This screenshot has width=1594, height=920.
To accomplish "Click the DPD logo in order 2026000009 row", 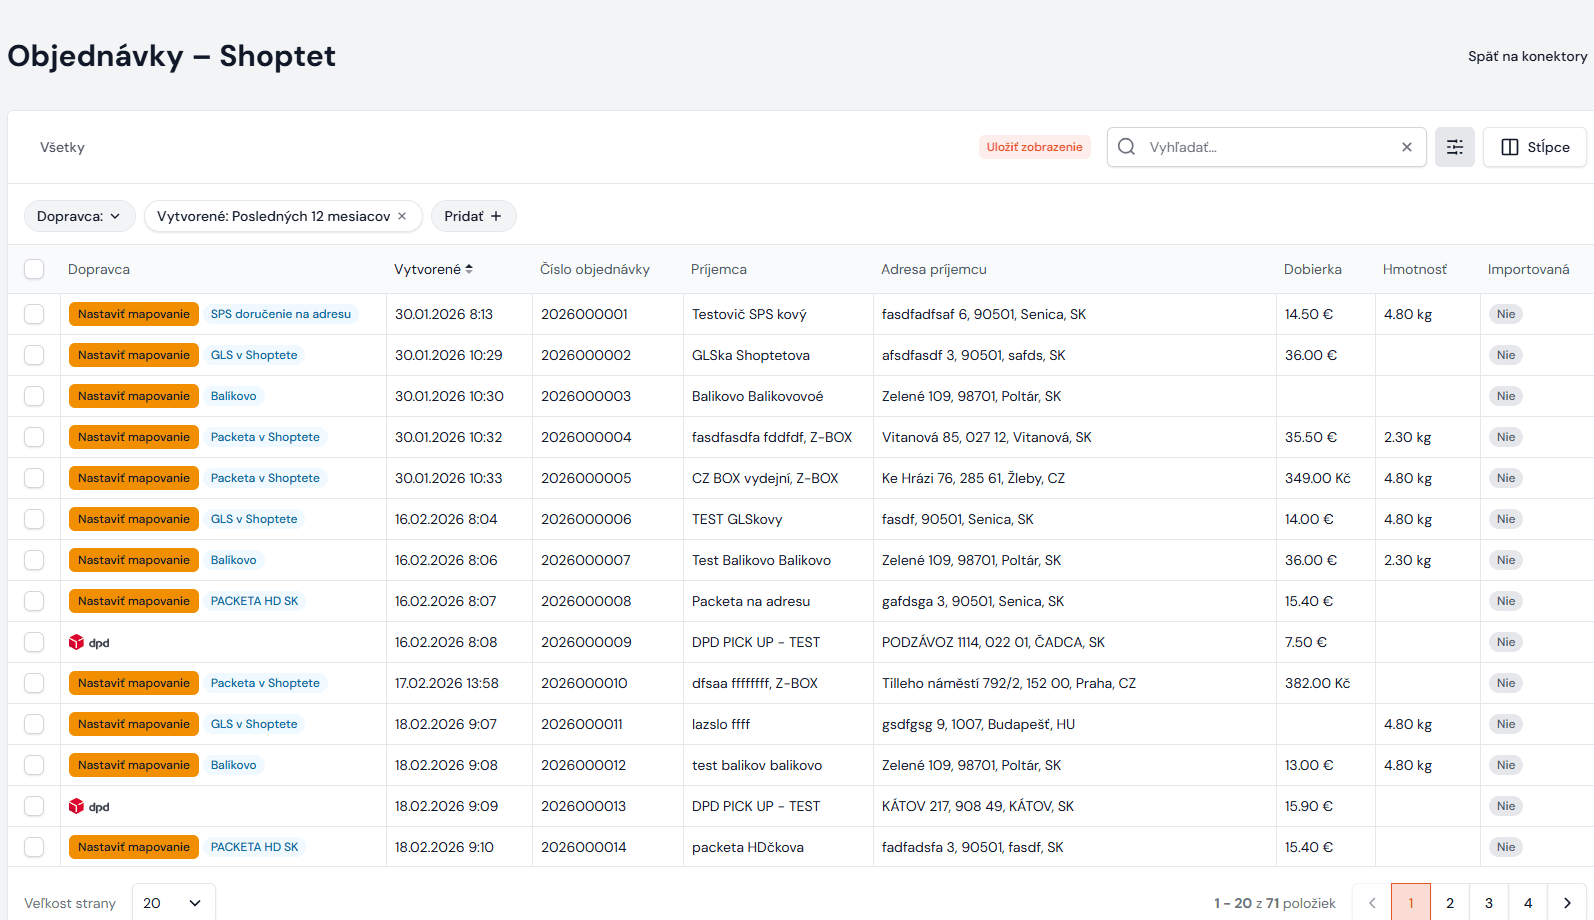I will 89,642.
